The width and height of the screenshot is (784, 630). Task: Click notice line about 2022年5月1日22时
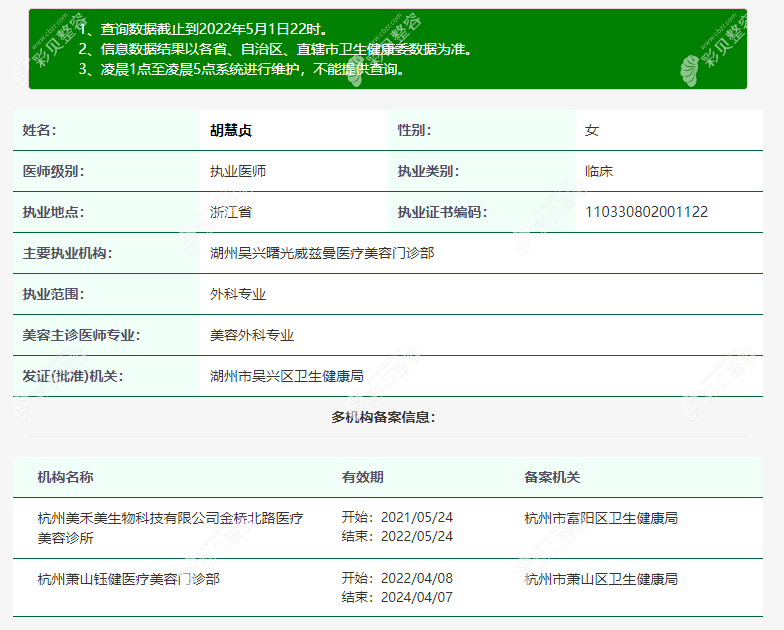click(204, 29)
